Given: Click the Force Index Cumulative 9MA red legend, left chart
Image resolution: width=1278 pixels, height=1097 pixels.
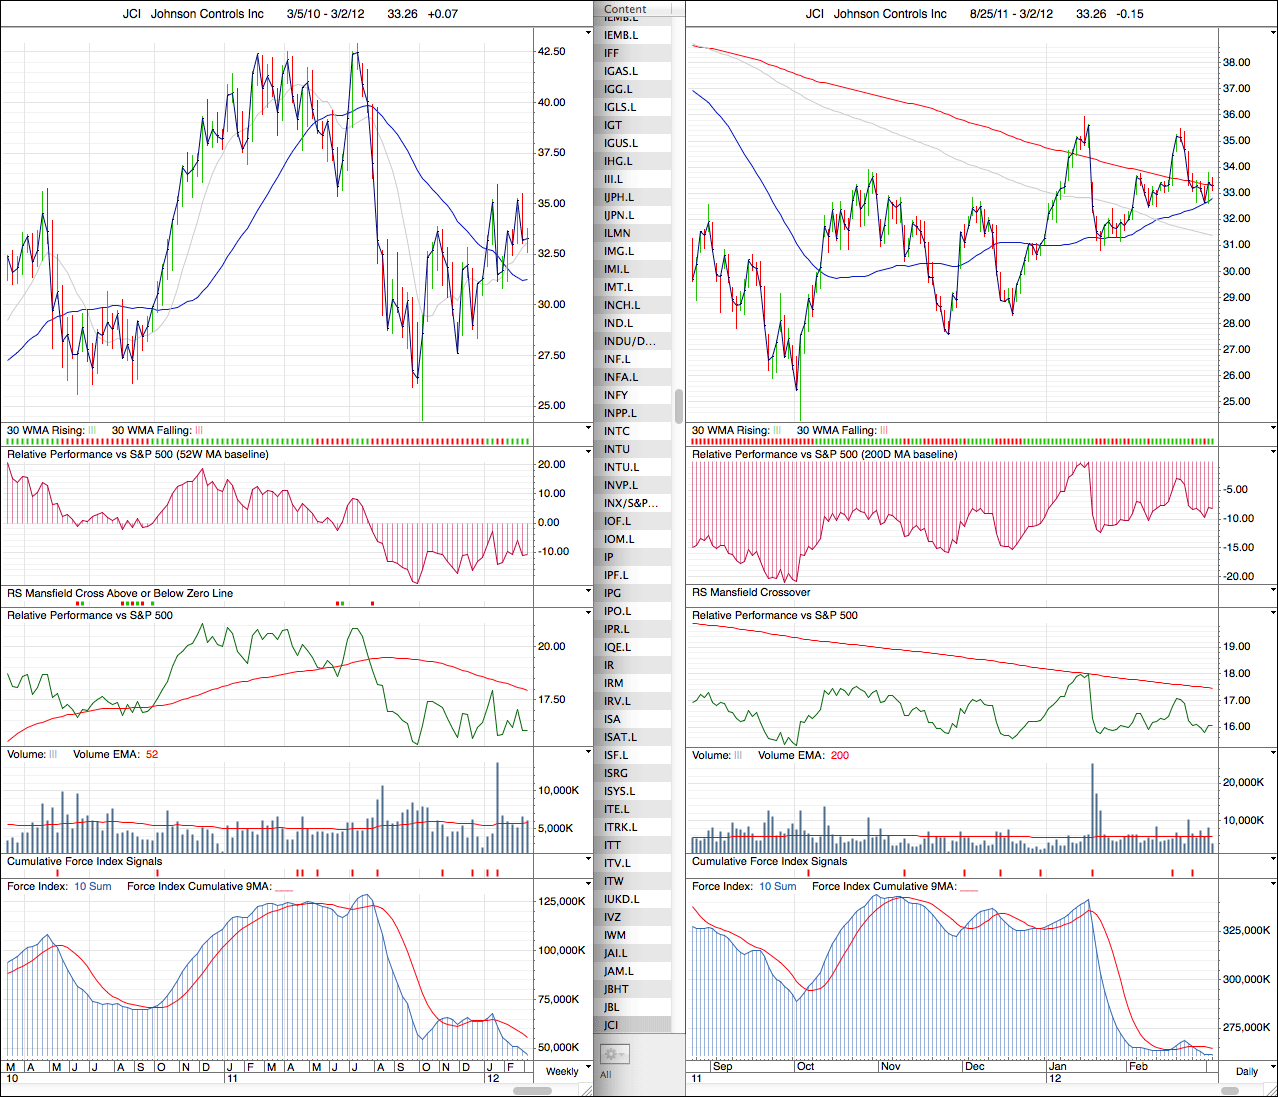Looking at the screenshot, I should [x=284, y=887].
